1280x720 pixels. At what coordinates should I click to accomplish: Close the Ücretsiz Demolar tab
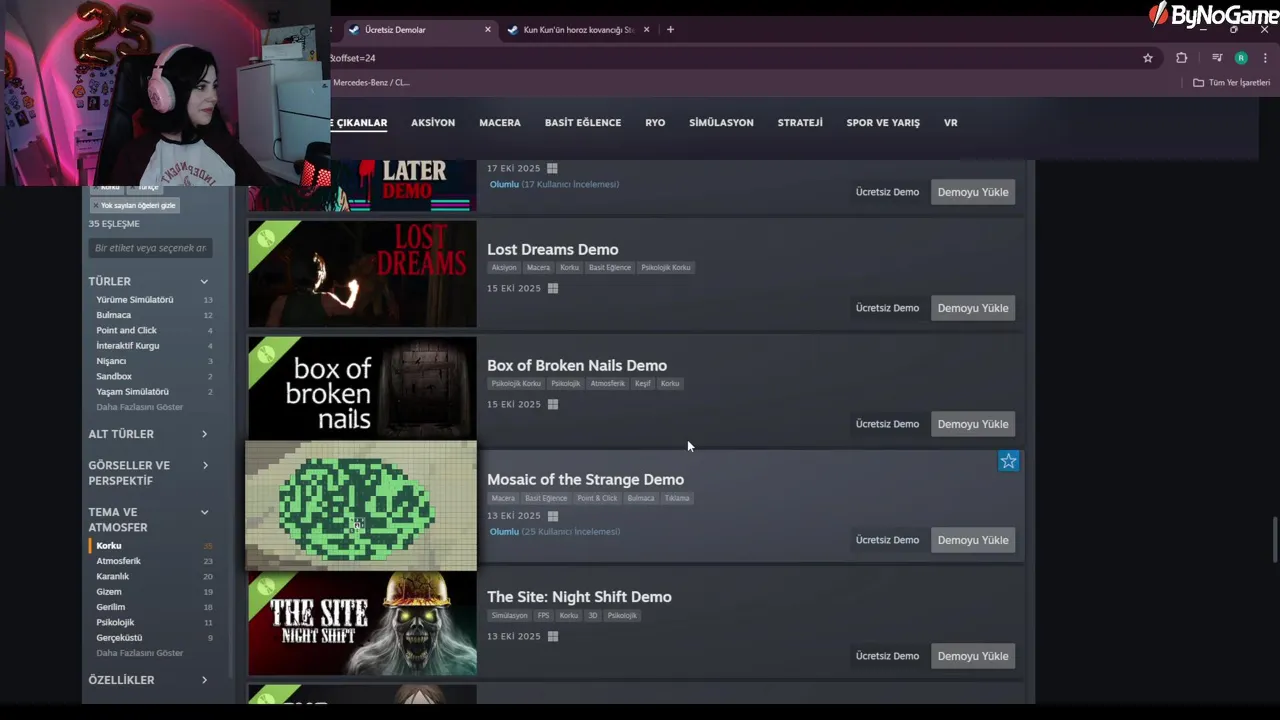point(488,30)
